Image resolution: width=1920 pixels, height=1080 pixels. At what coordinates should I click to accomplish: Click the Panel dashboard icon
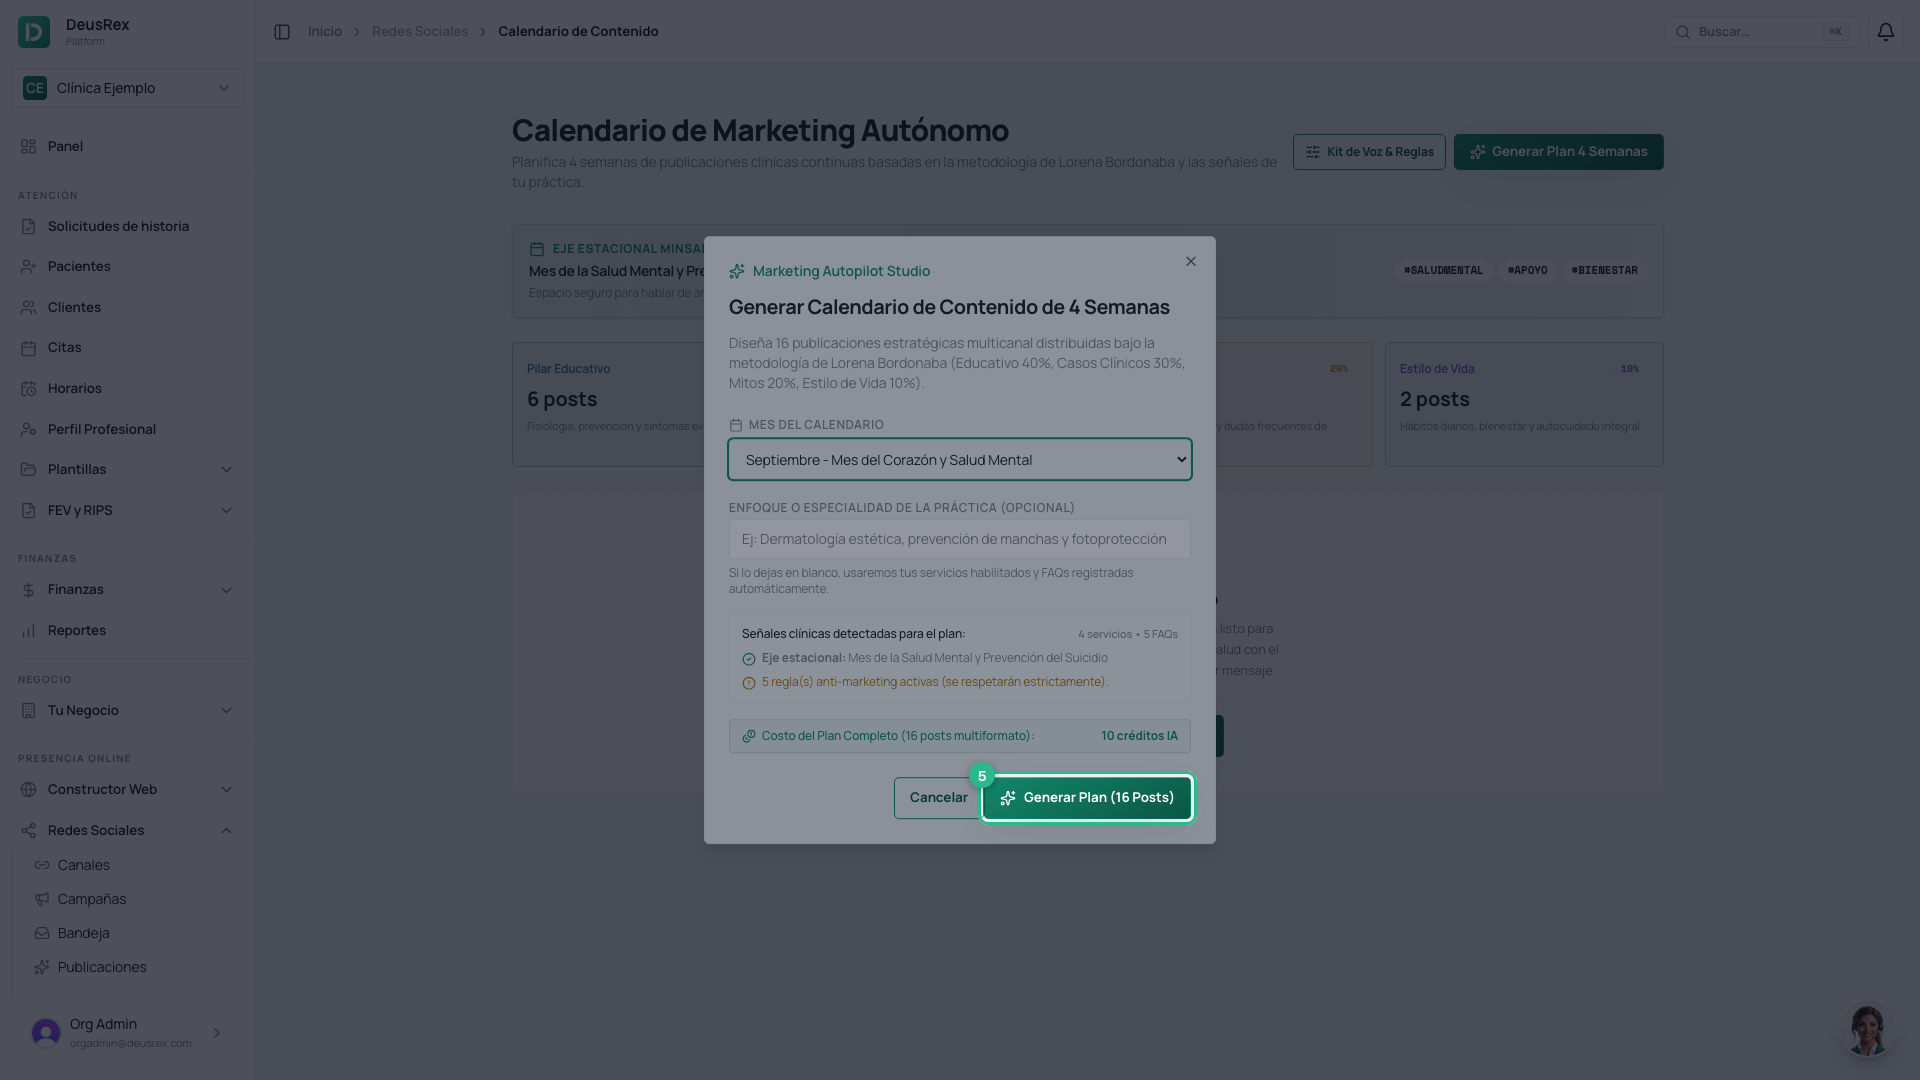28,146
